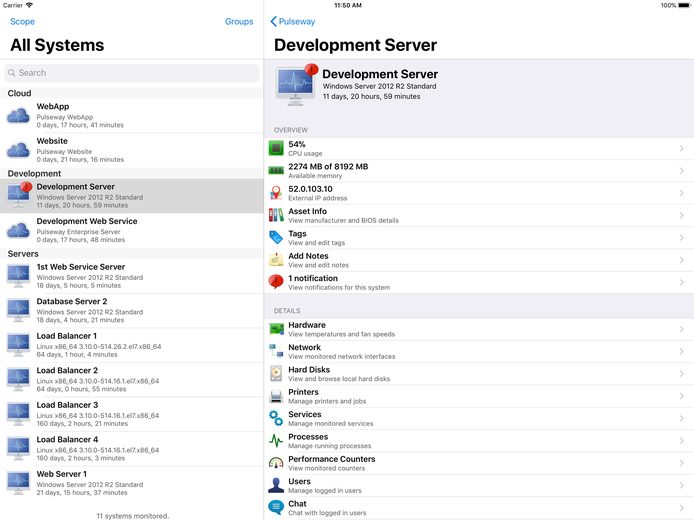
Task: Open the Hard Disks row
Action: (479, 374)
